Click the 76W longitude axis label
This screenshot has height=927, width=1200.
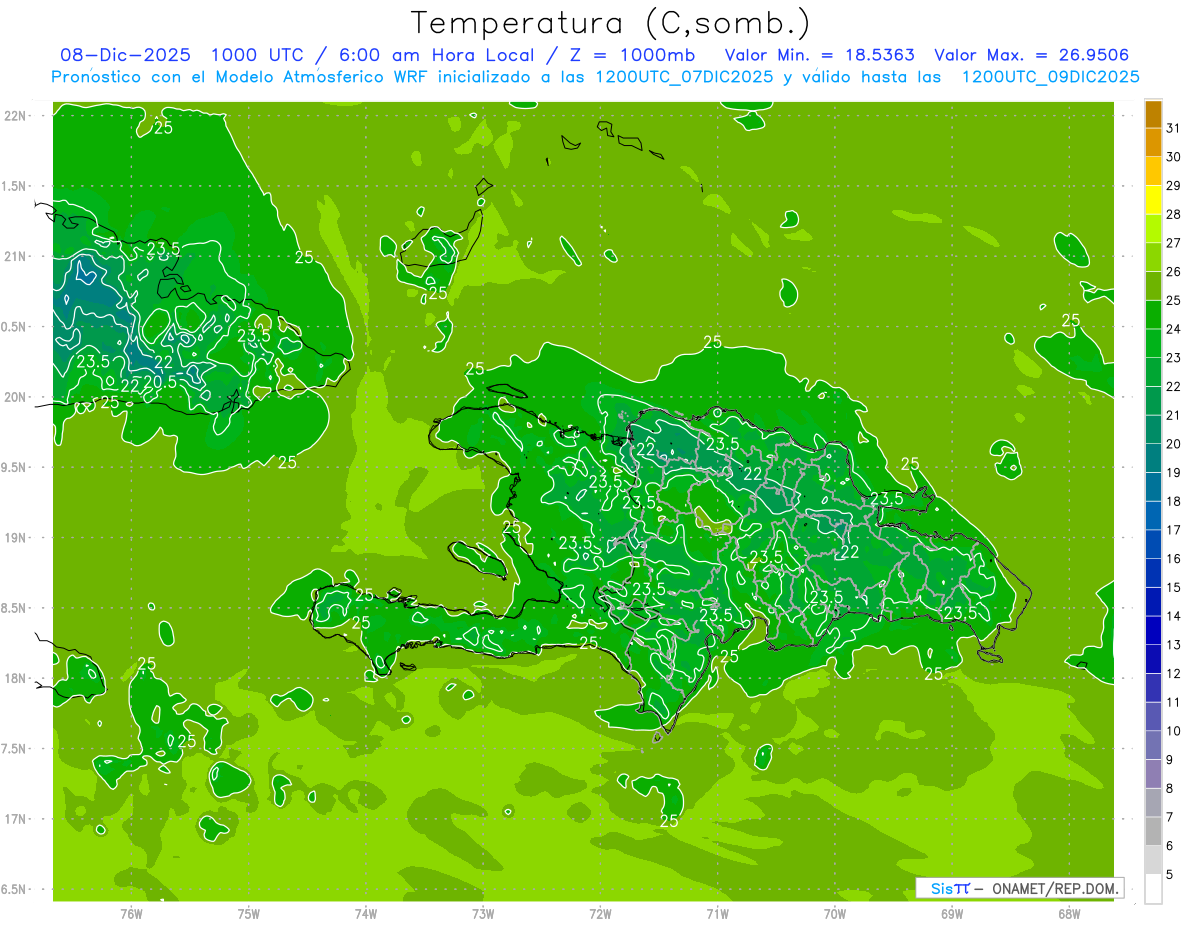pos(131,913)
